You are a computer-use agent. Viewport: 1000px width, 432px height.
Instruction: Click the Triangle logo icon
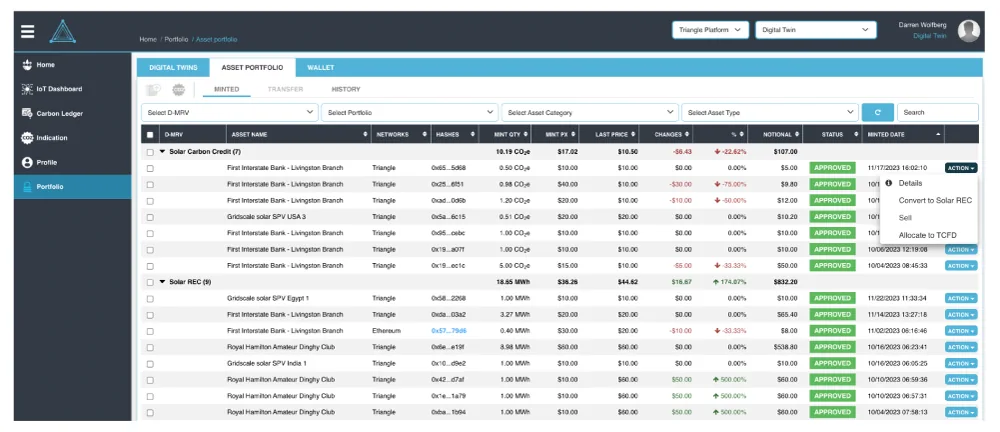click(62, 31)
